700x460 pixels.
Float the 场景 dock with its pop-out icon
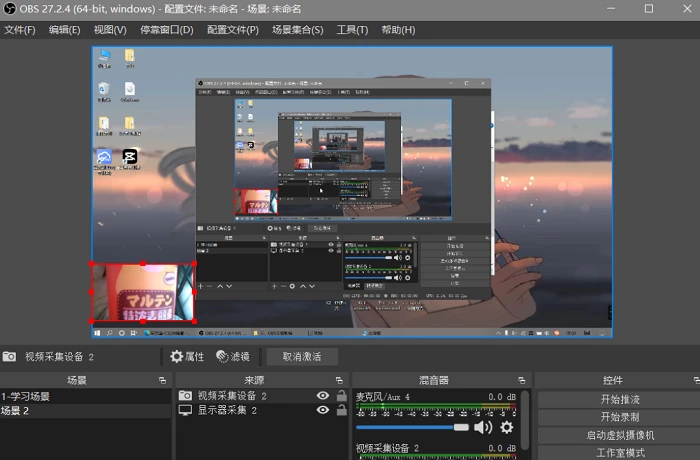click(162, 381)
